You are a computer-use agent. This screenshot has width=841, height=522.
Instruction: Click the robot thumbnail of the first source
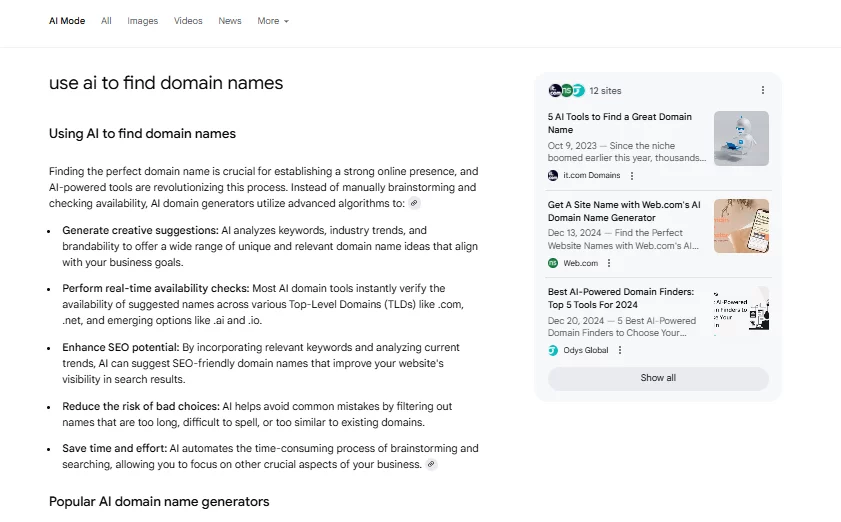point(741,138)
